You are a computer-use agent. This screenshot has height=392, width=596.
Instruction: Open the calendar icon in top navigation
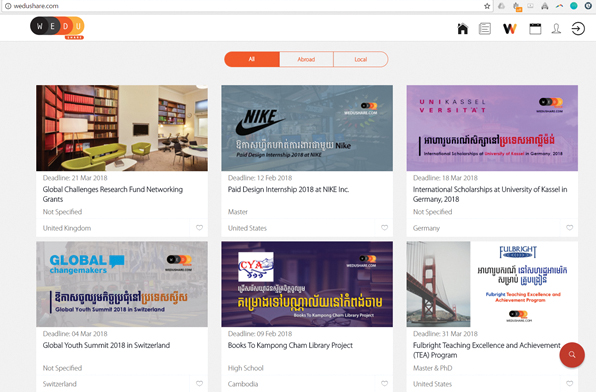tap(535, 29)
